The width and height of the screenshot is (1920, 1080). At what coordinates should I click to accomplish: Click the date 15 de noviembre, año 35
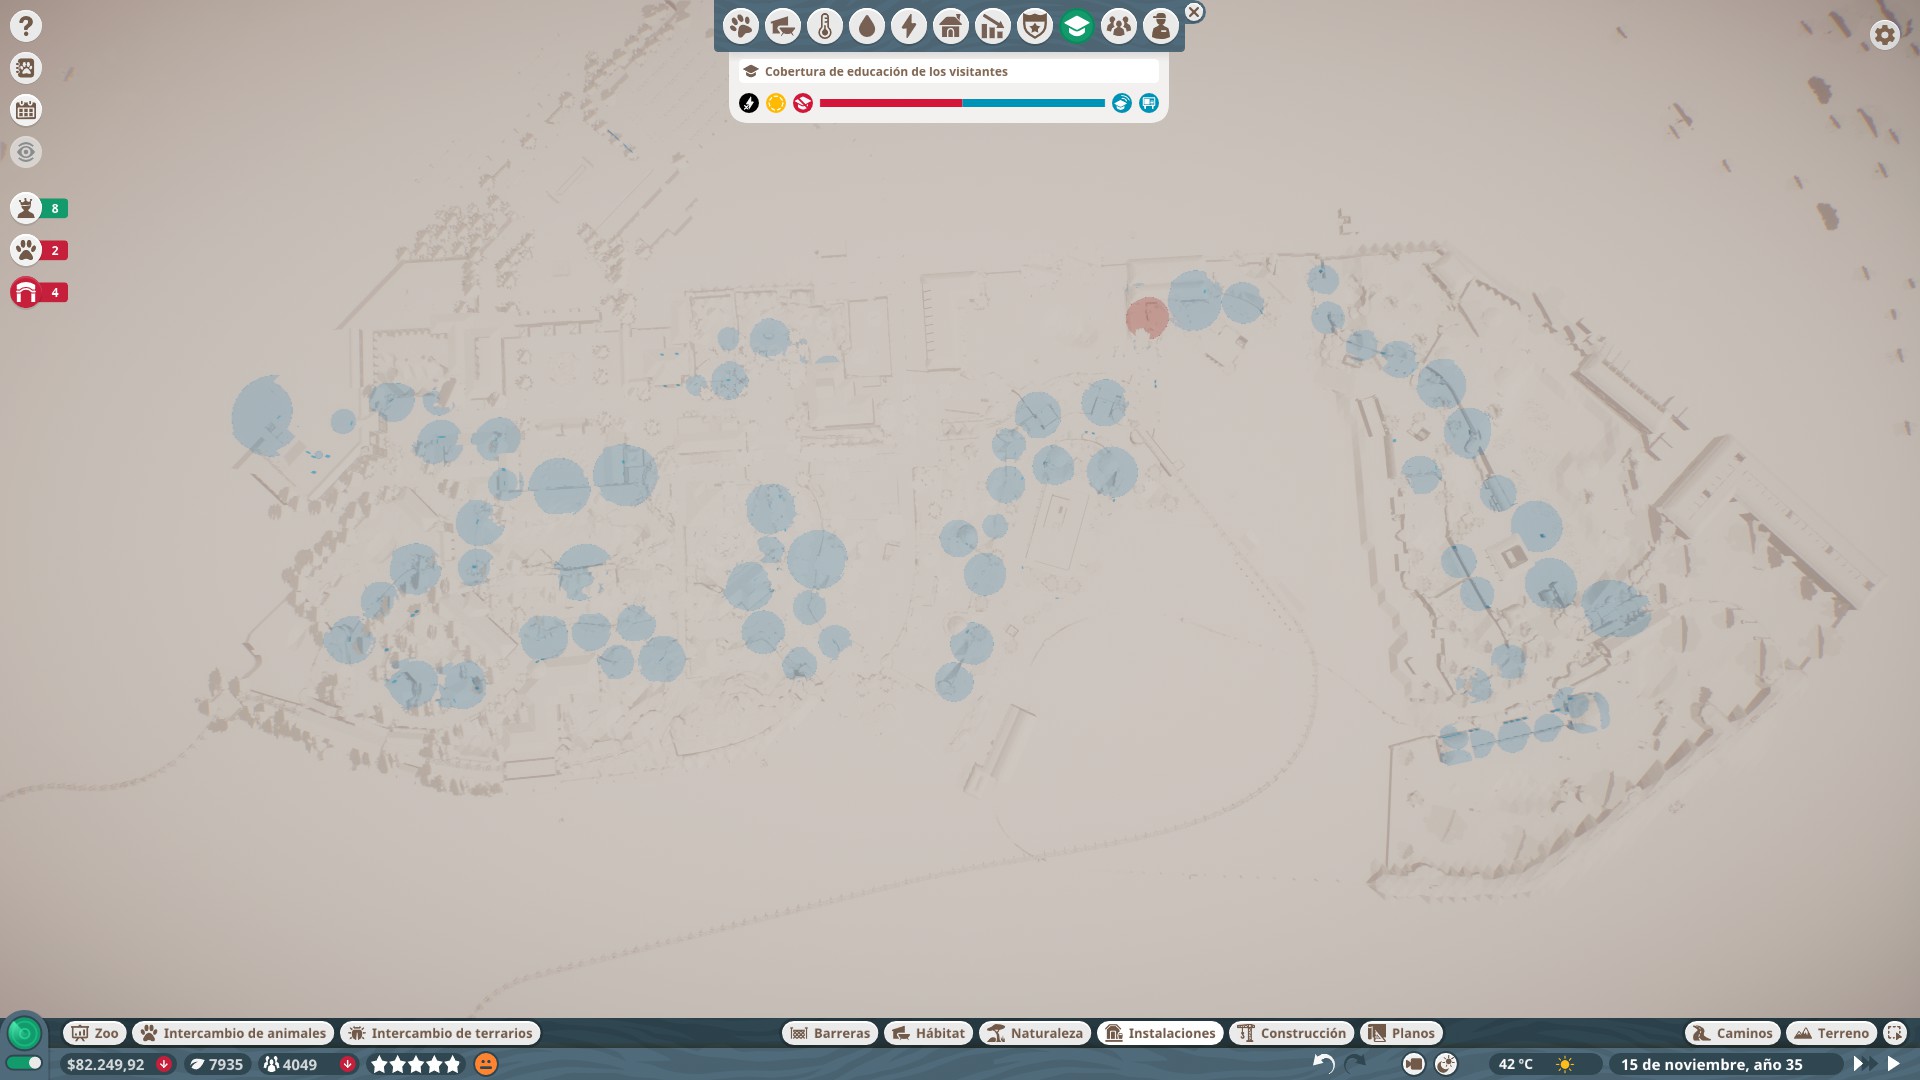1712,1064
